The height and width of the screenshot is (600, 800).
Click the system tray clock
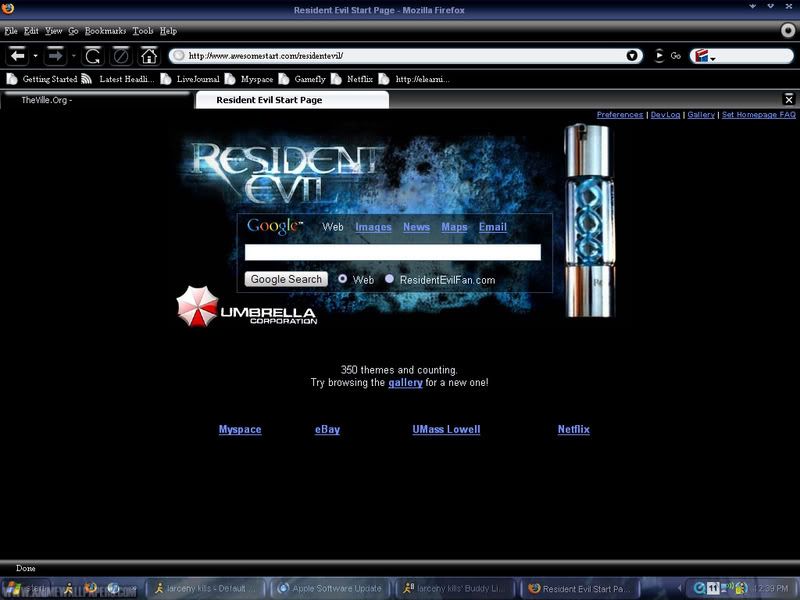[x=770, y=588]
